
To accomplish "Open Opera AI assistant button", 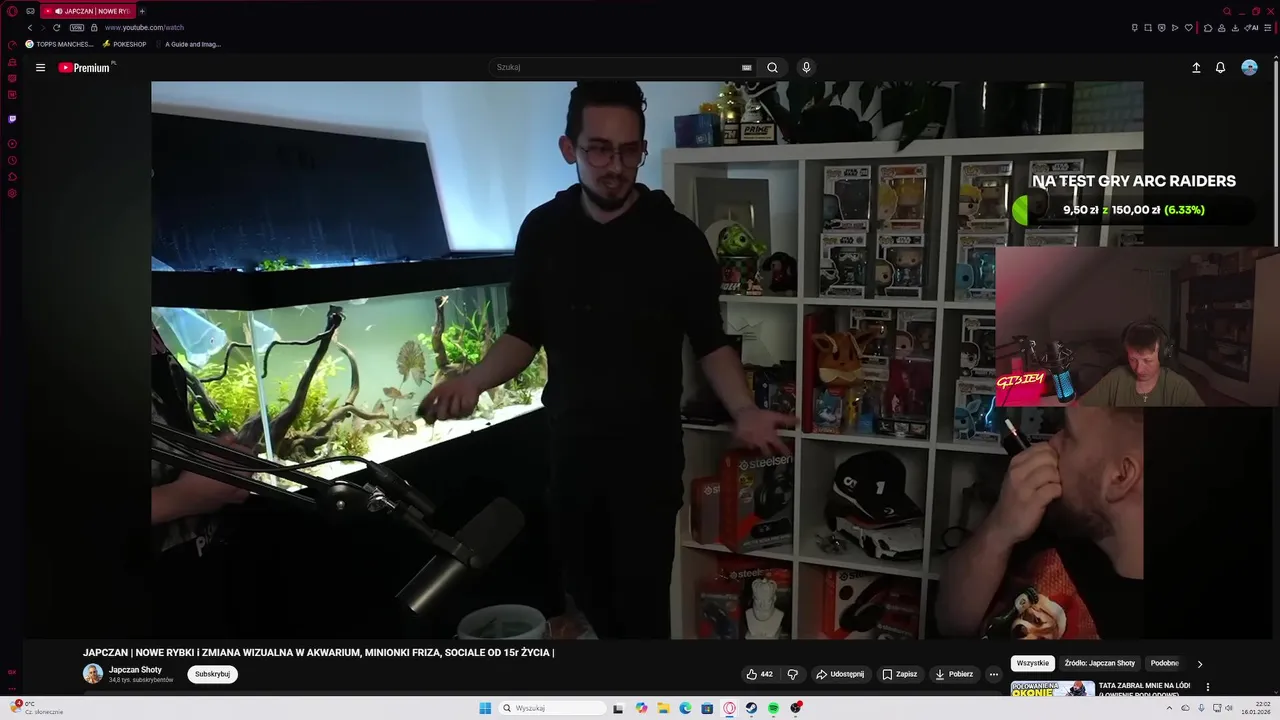I will point(1251,28).
